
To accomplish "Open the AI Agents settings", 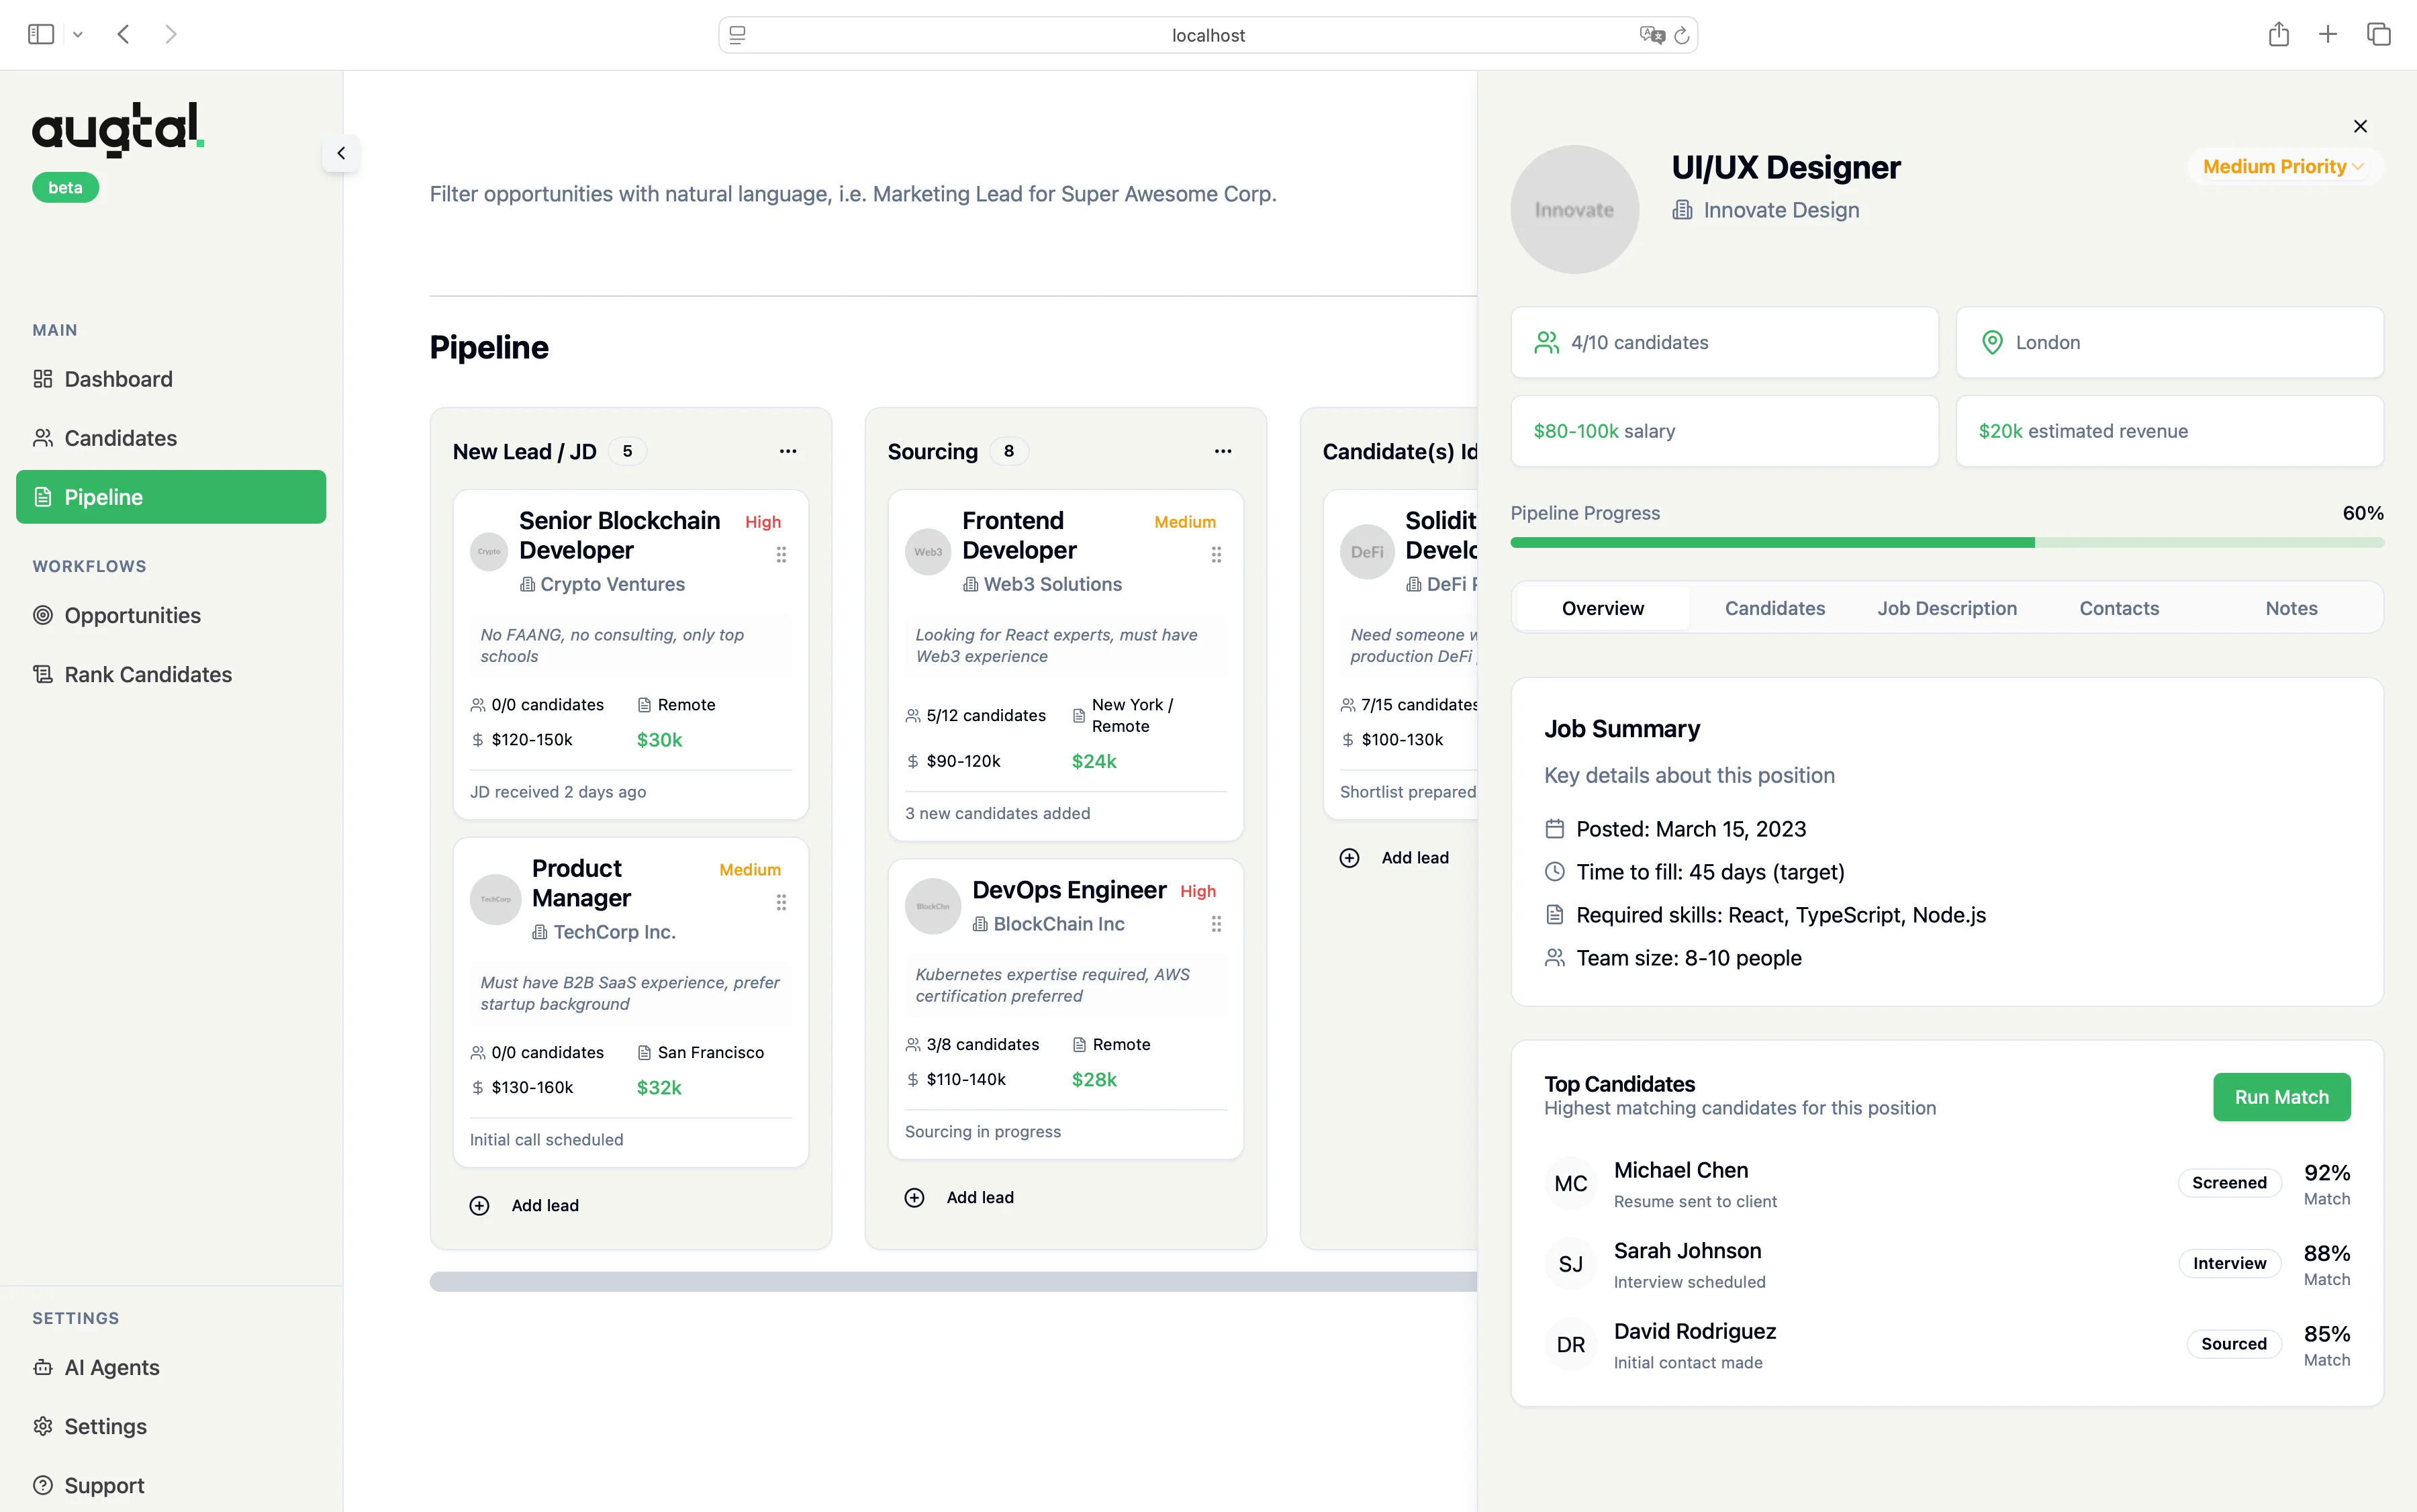I will 111,1367.
